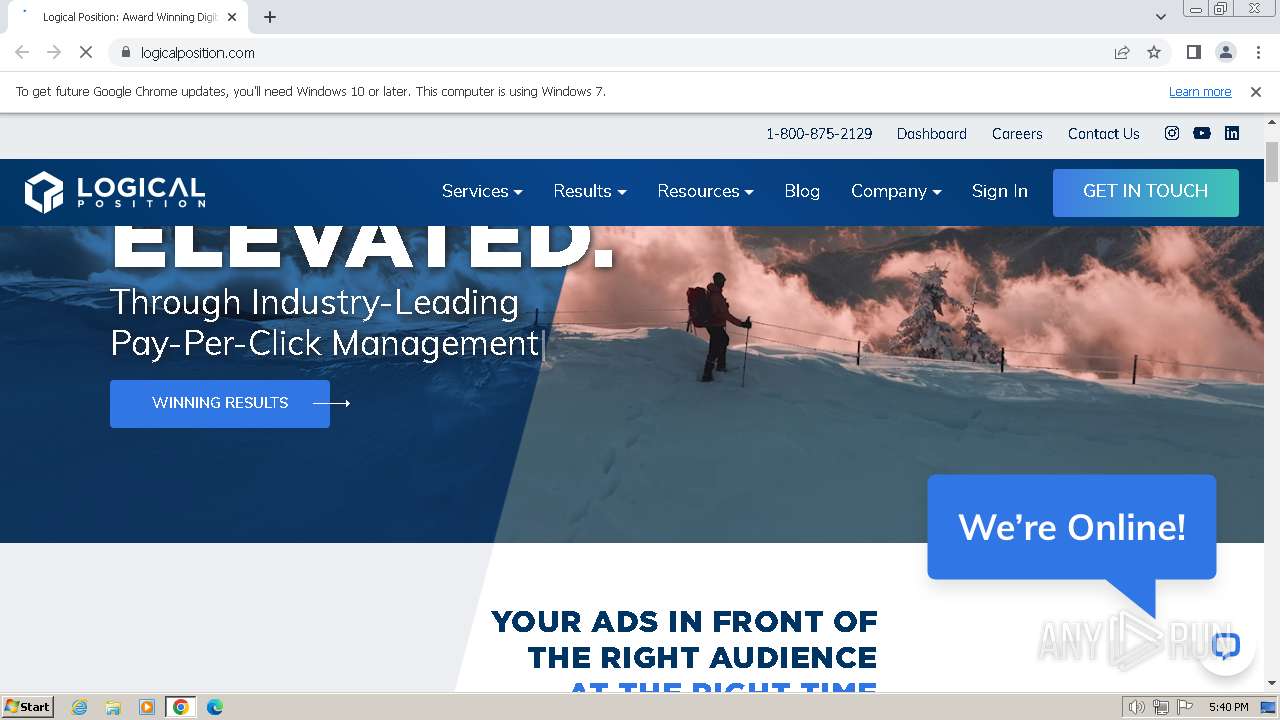This screenshot has width=1280, height=720.
Task: Open the Careers link
Action: 1017,133
